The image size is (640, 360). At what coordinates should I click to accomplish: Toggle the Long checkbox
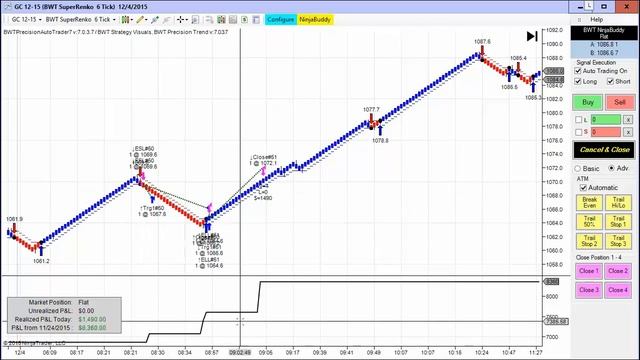click(x=578, y=81)
